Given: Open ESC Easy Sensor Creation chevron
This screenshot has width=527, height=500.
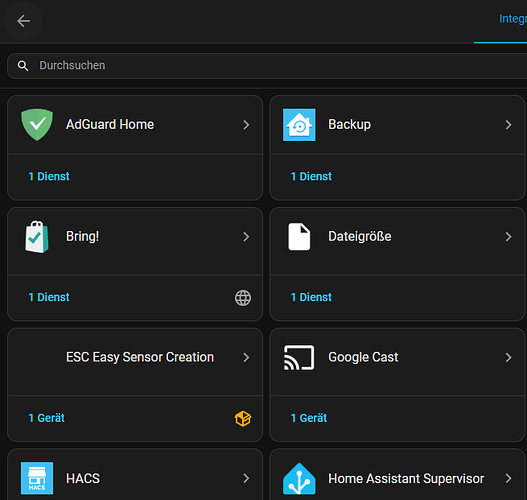Looking at the screenshot, I should (x=246, y=358).
